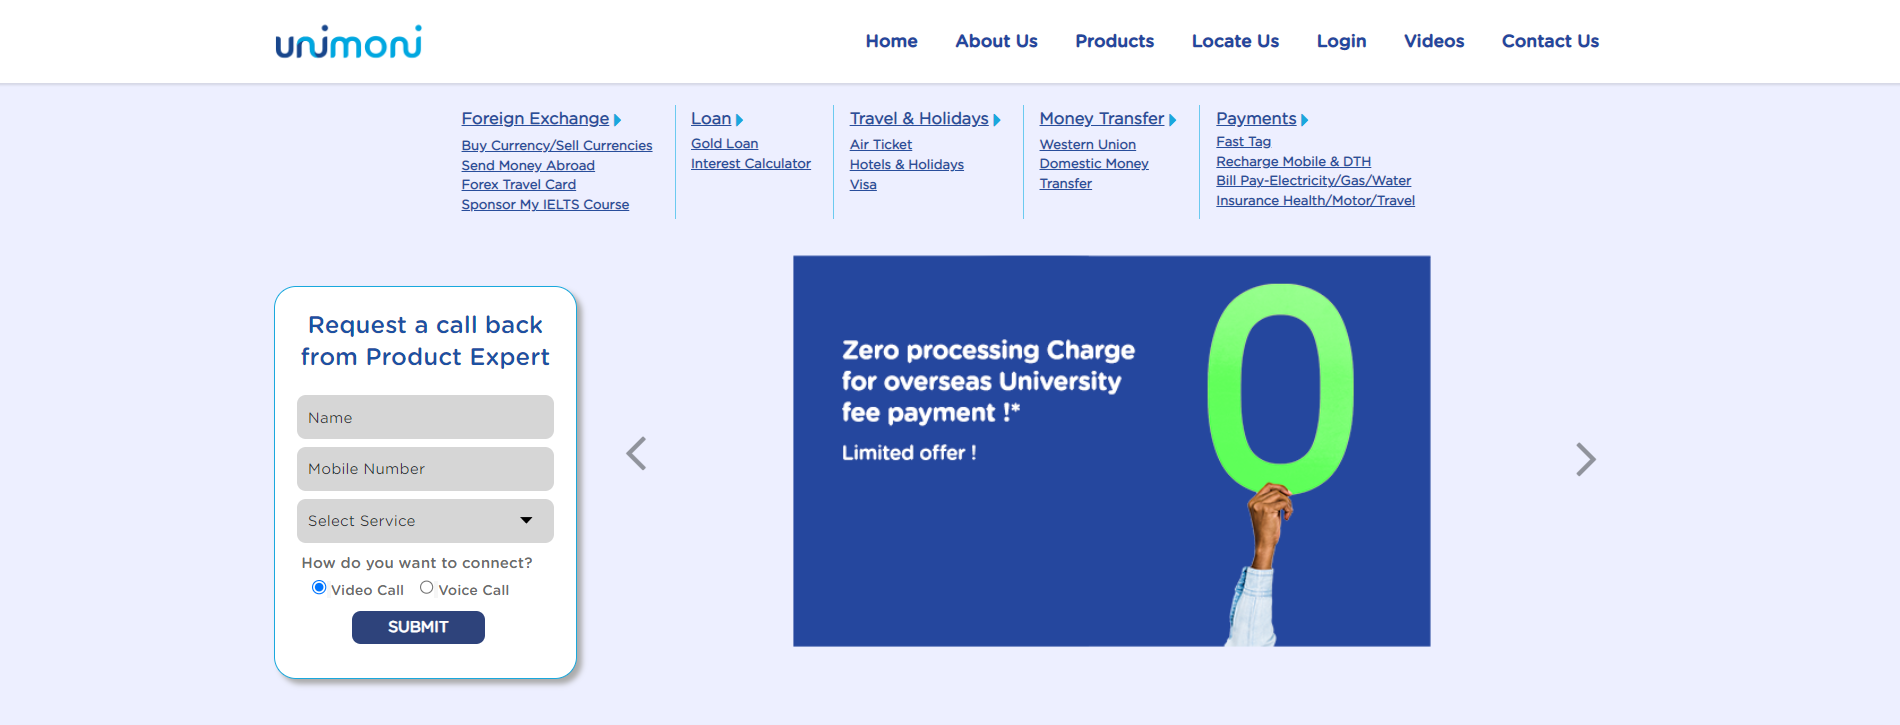Open the Visa link
Viewport: 1900px width, 725px height.
click(x=863, y=185)
